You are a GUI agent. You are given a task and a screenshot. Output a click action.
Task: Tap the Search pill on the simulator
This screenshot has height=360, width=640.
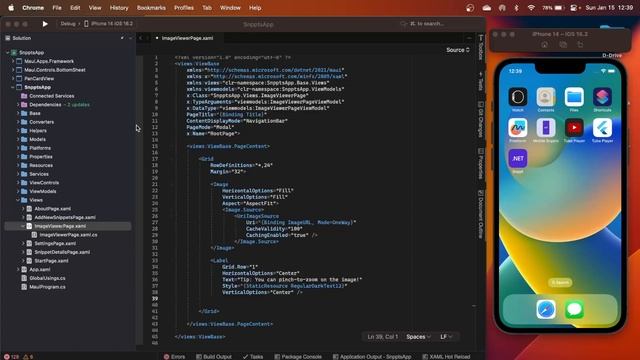pos(560,282)
